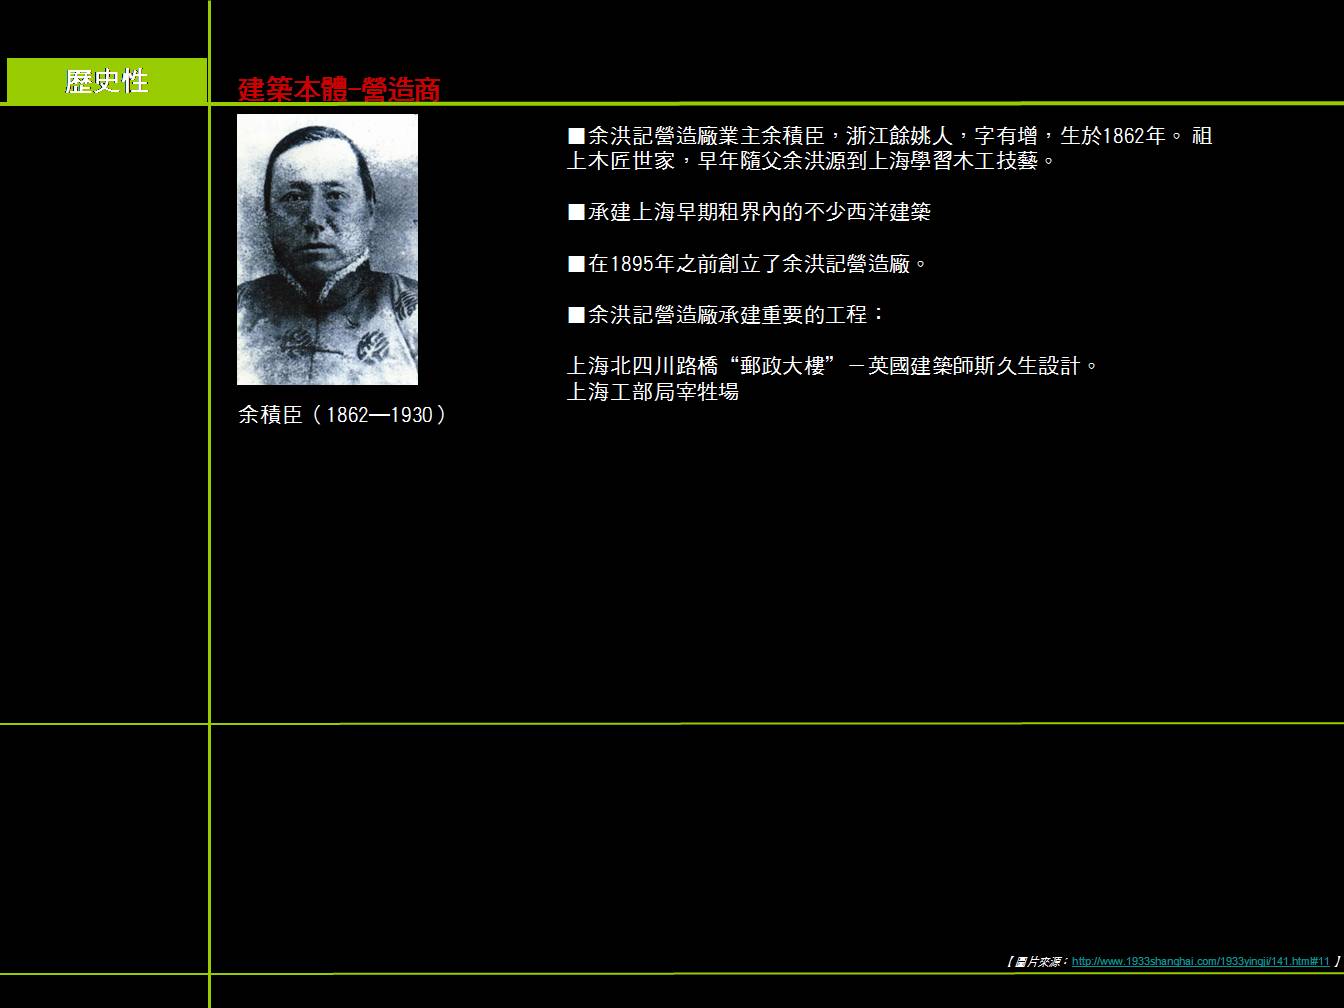
Task: Click the line 上海工部局宰牲場
Action: (x=652, y=392)
